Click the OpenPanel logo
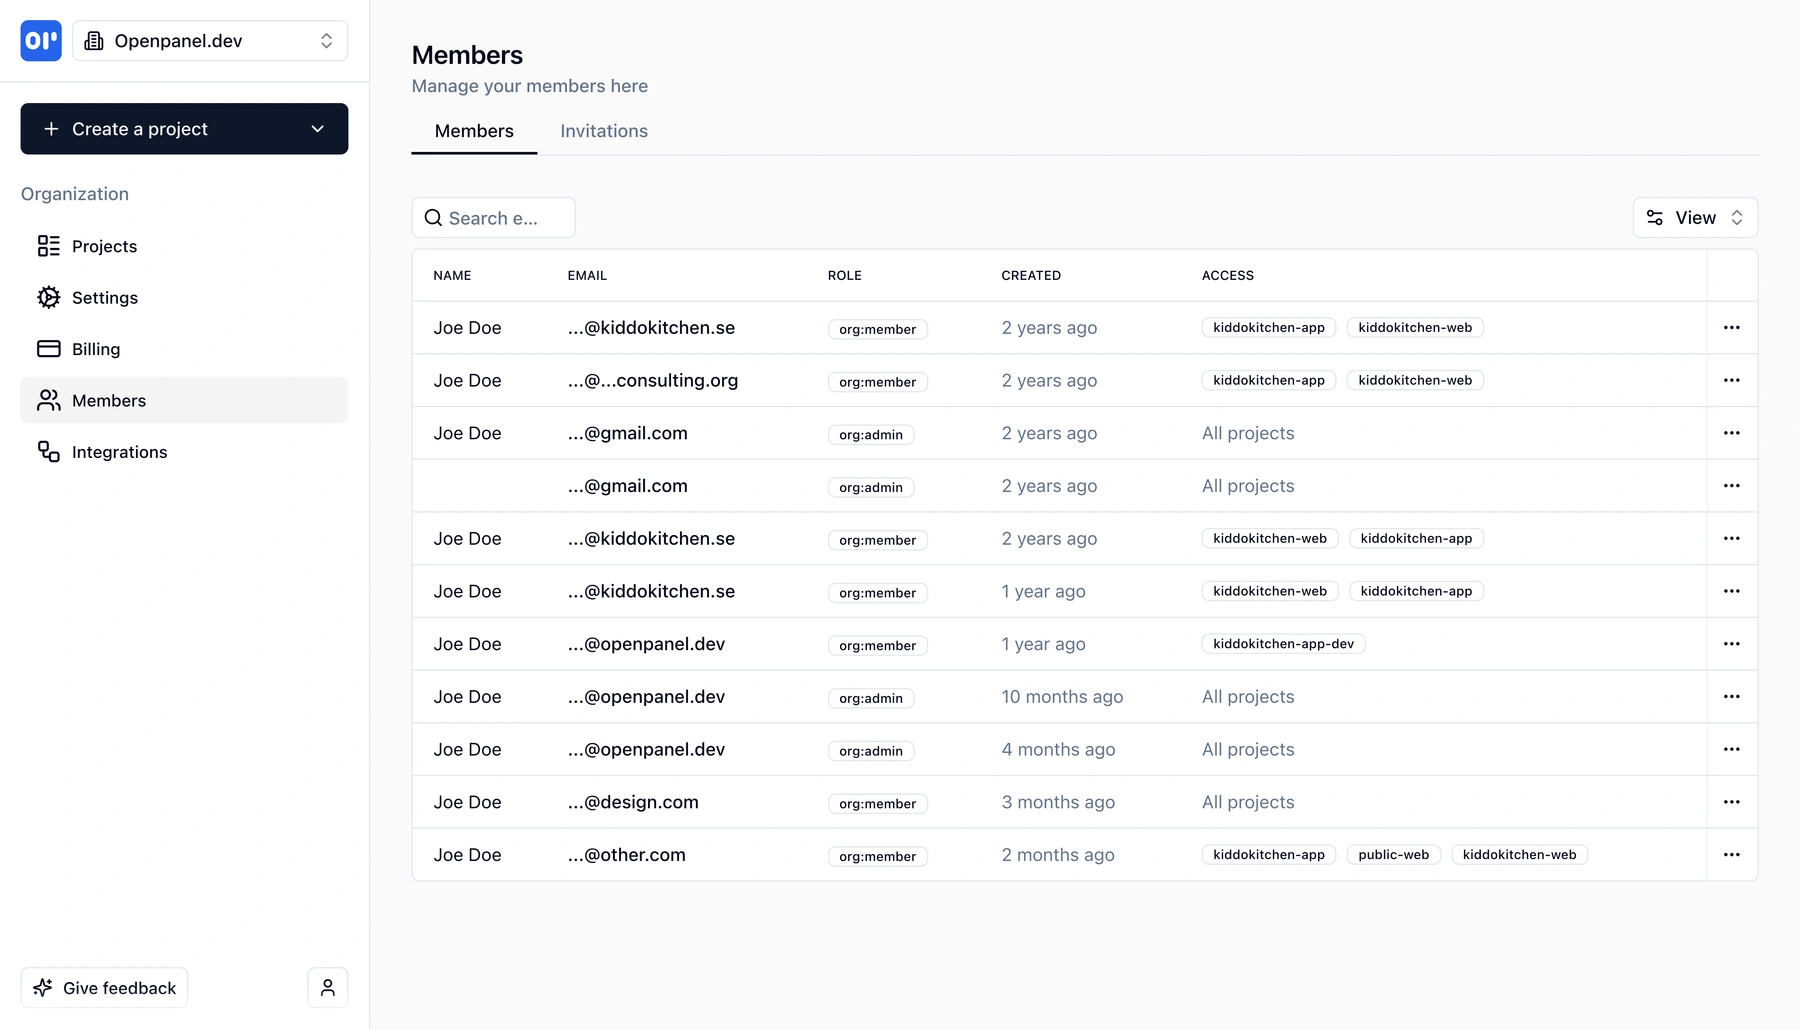This screenshot has width=1800, height=1029. coord(40,41)
